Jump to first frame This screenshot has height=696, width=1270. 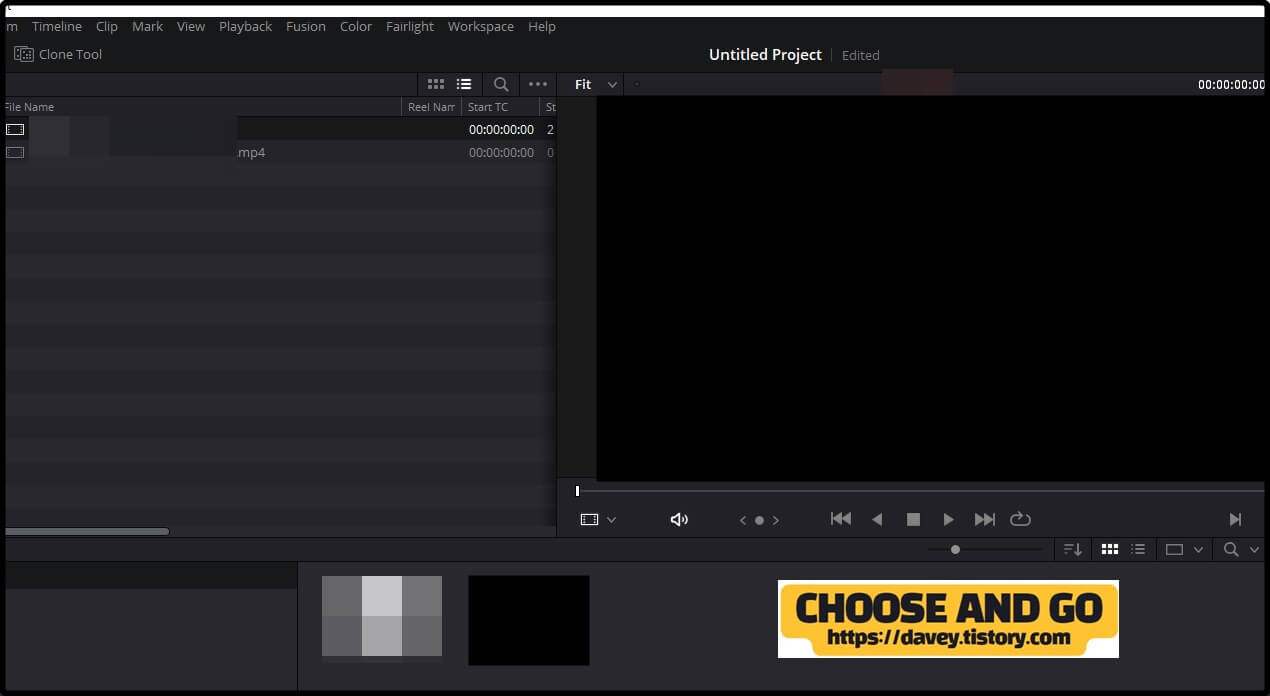[x=841, y=519]
